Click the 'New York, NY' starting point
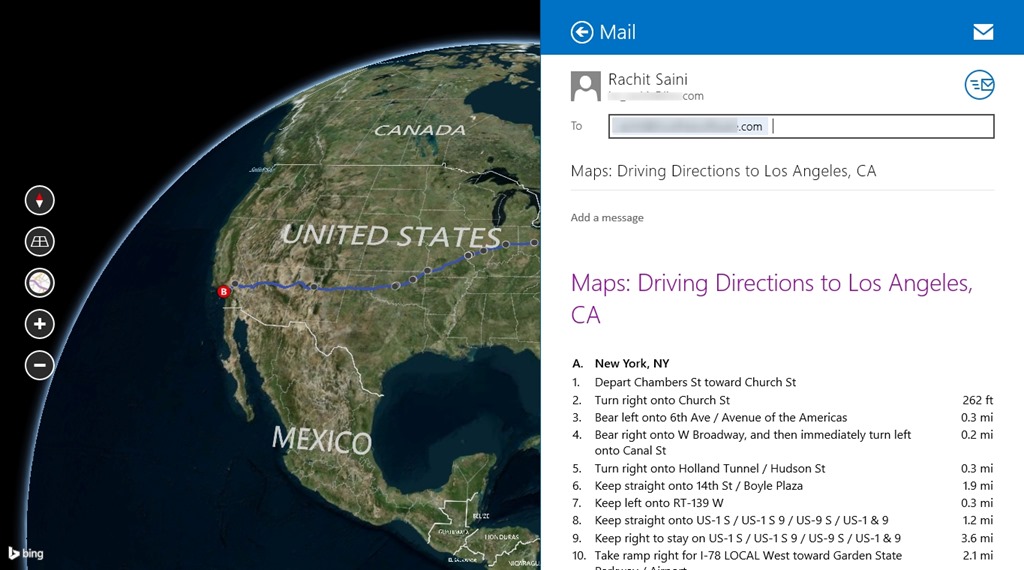The width and height of the screenshot is (1024, 570). point(631,364)
